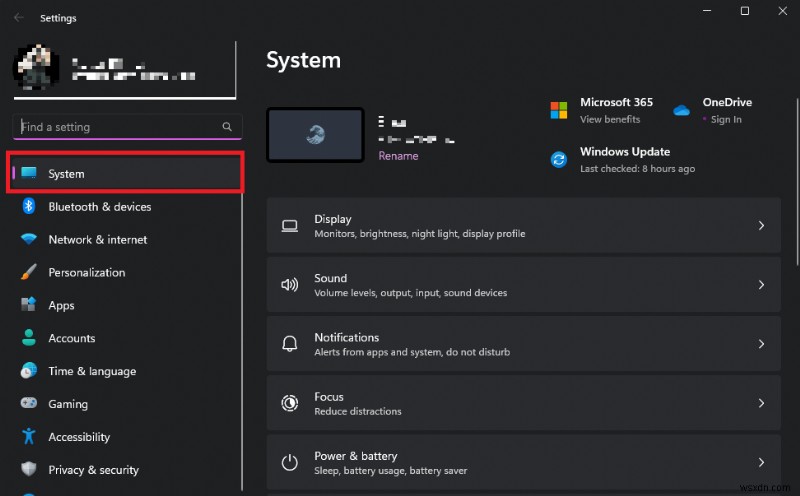Click the Wi-Fi Network icon in sidebar

29,239
